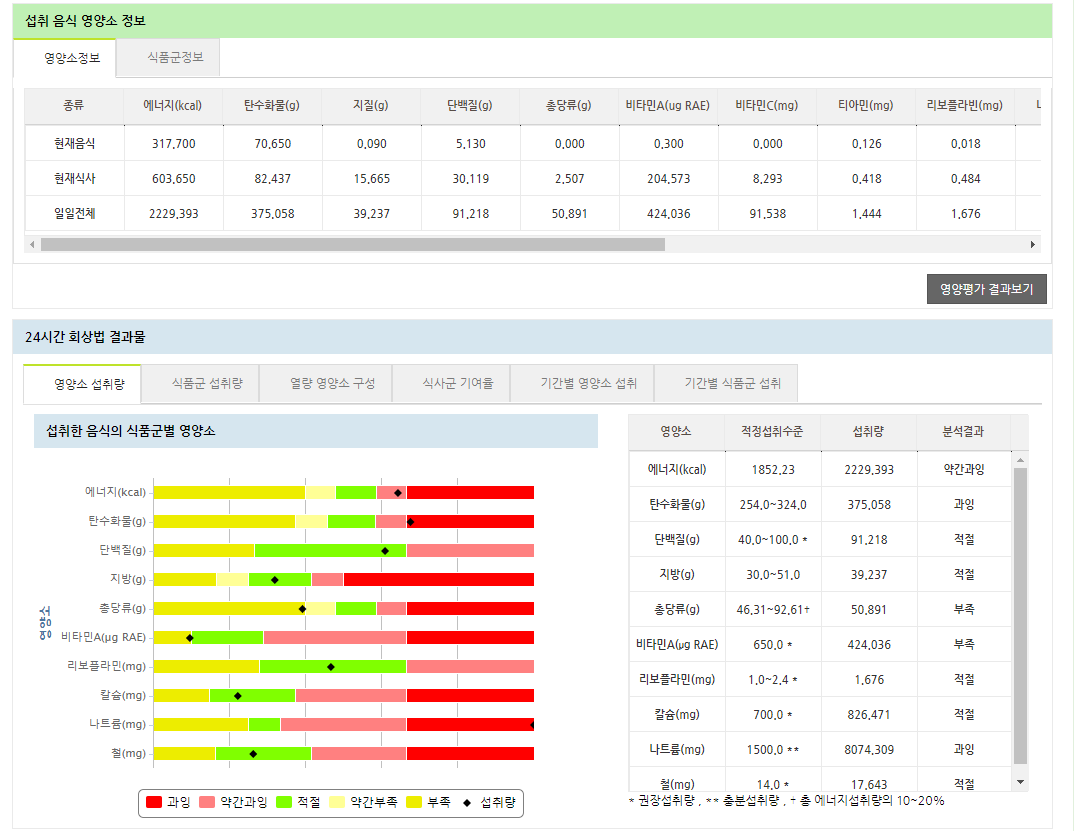
Task: Switch to the 식품군정보 tab
Action: (175, 57)
